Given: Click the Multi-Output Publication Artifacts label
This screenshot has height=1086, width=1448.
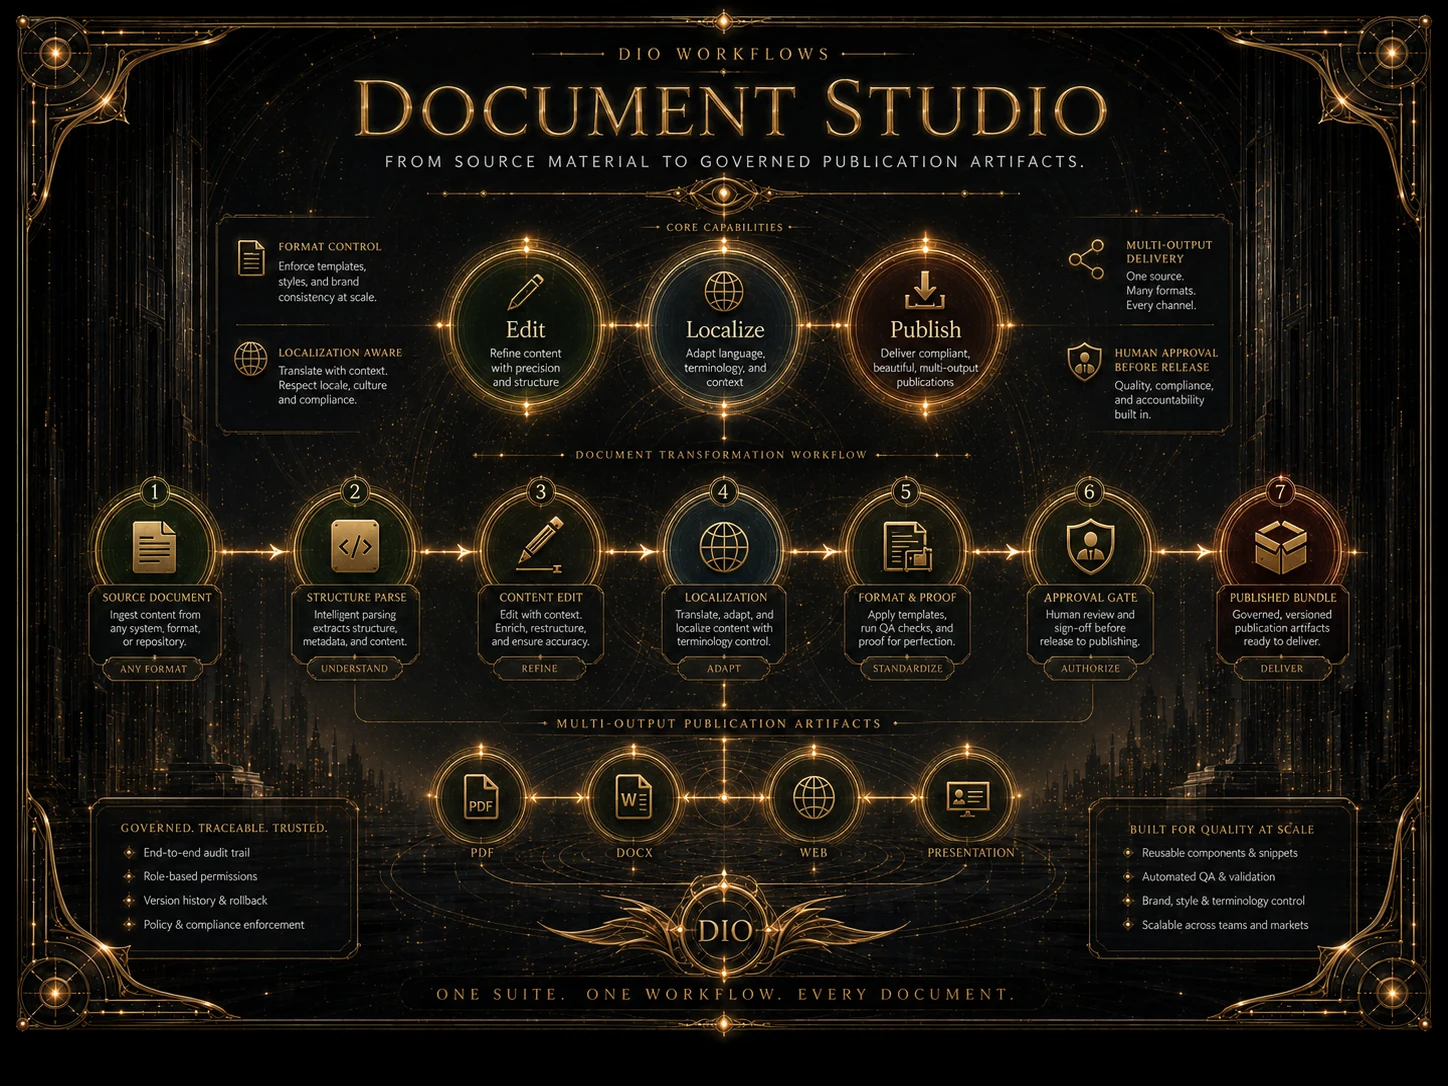Looking at the screenshot, I should pos(719,724).
